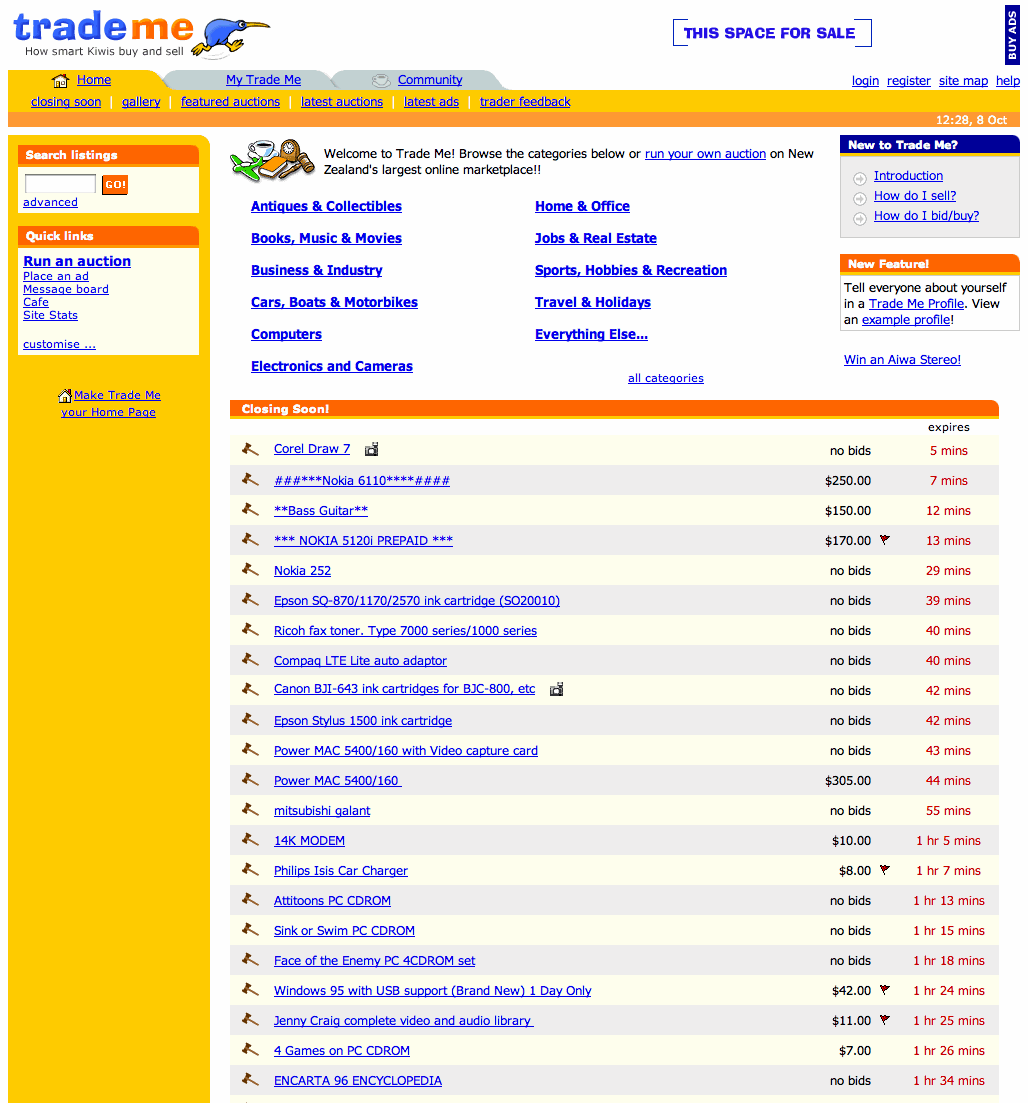Open Books, Music & Movies category
The image size is (1028, 1103).
click(x=326, y=238)
